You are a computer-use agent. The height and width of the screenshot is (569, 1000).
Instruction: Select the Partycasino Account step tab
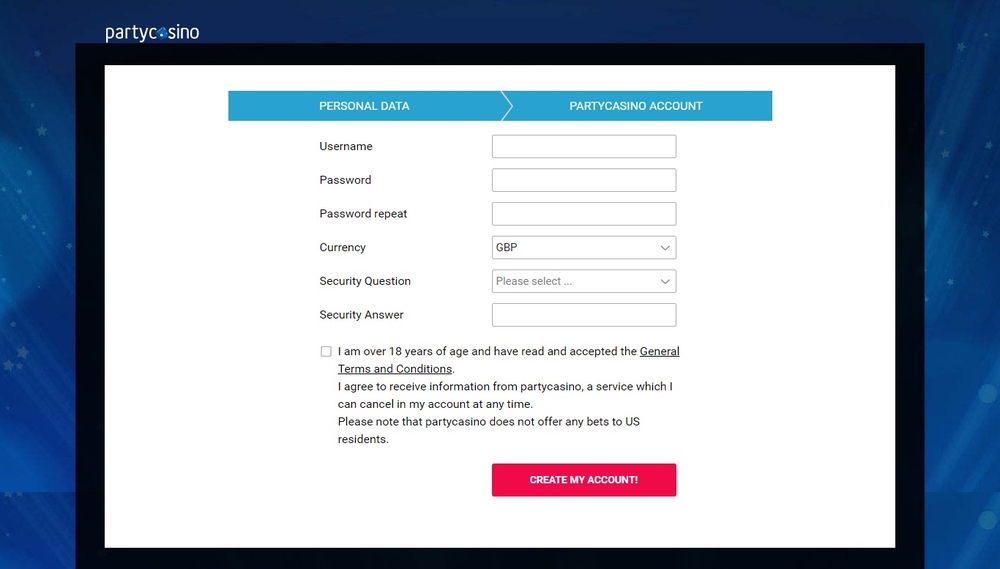[x=636, y=106]
